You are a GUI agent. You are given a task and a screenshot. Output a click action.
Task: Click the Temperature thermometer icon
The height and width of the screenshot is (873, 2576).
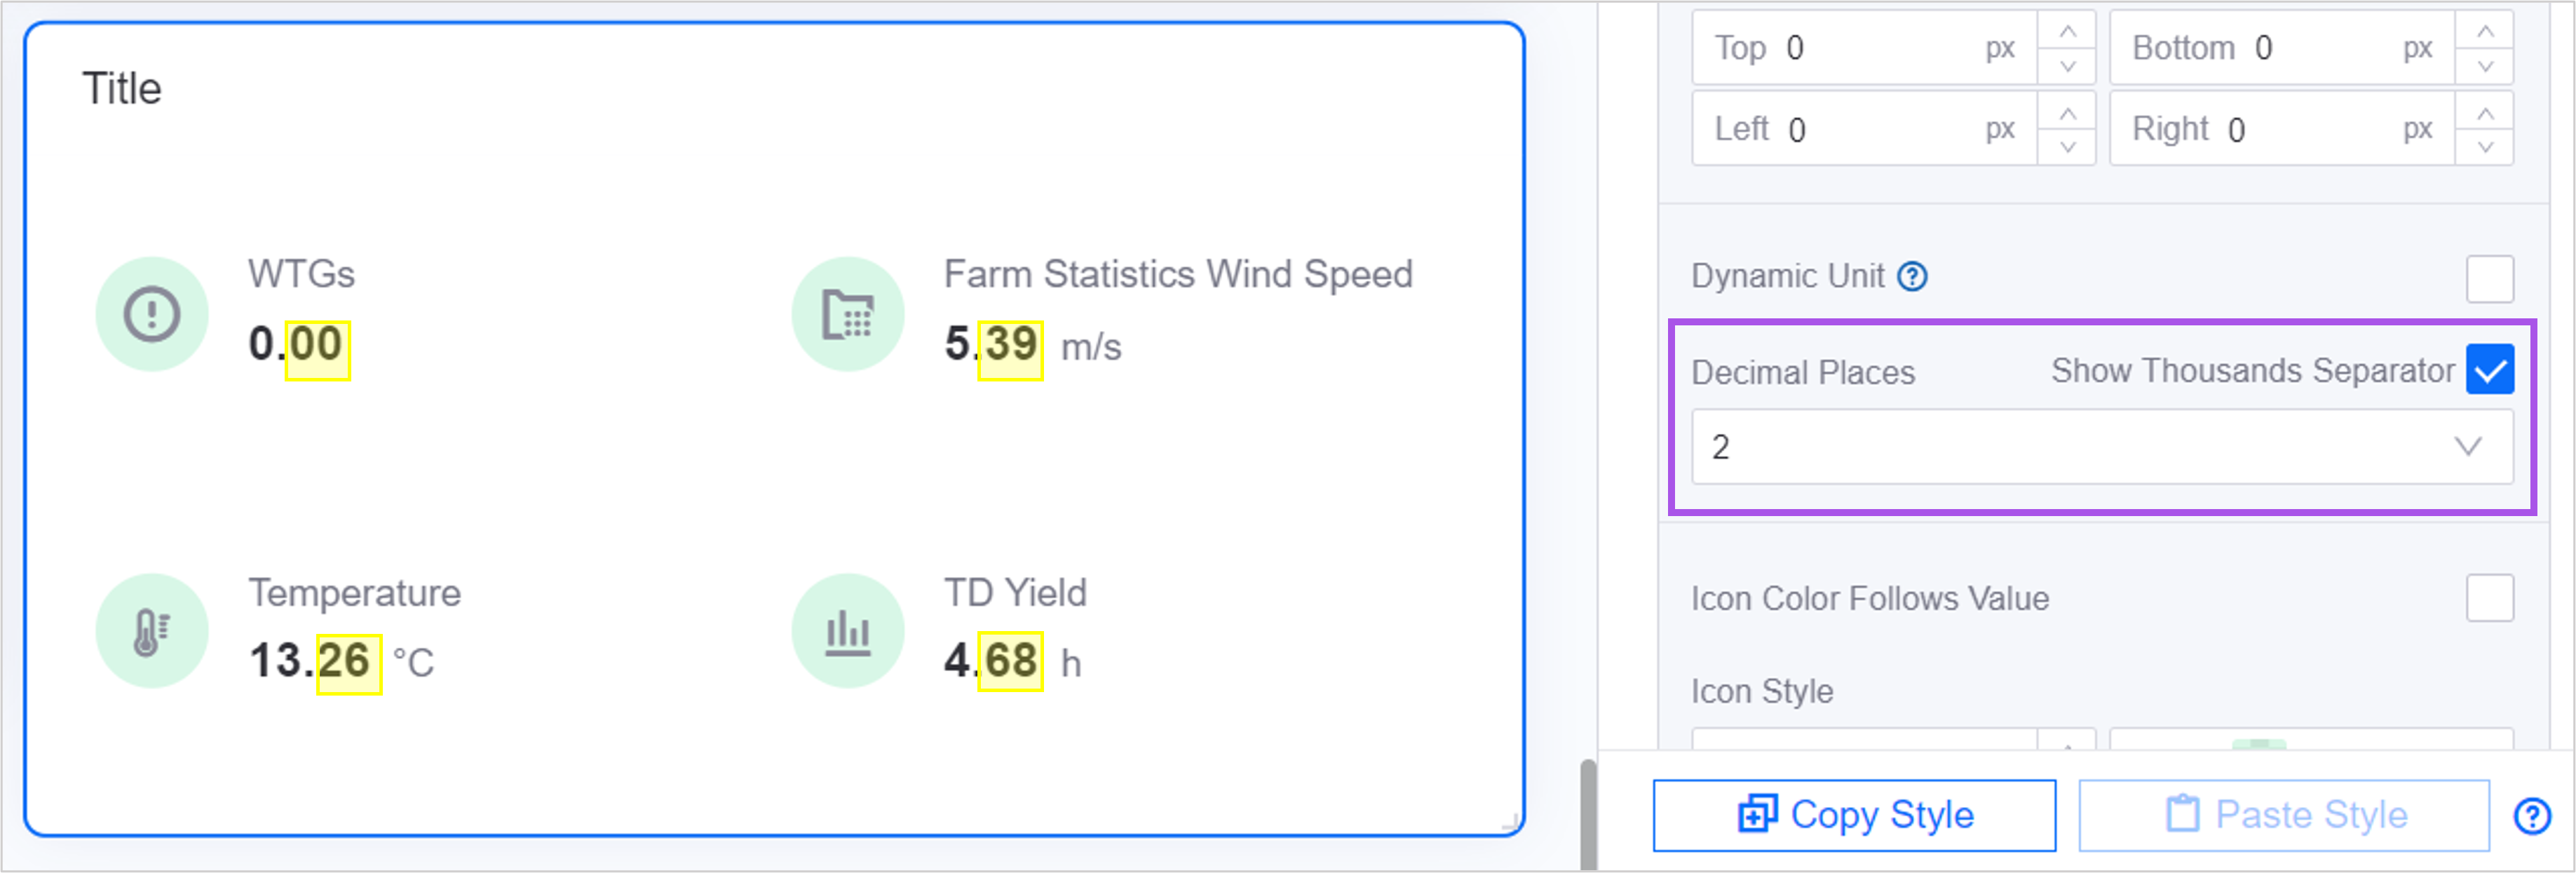pos(151,630)
